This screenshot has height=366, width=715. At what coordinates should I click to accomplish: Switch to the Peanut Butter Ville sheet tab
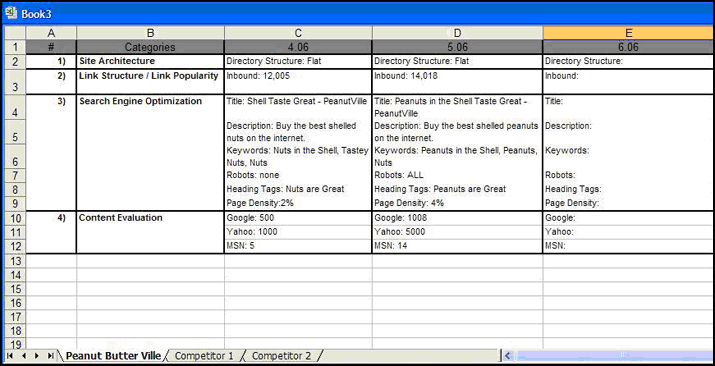(x=113, y=356)
